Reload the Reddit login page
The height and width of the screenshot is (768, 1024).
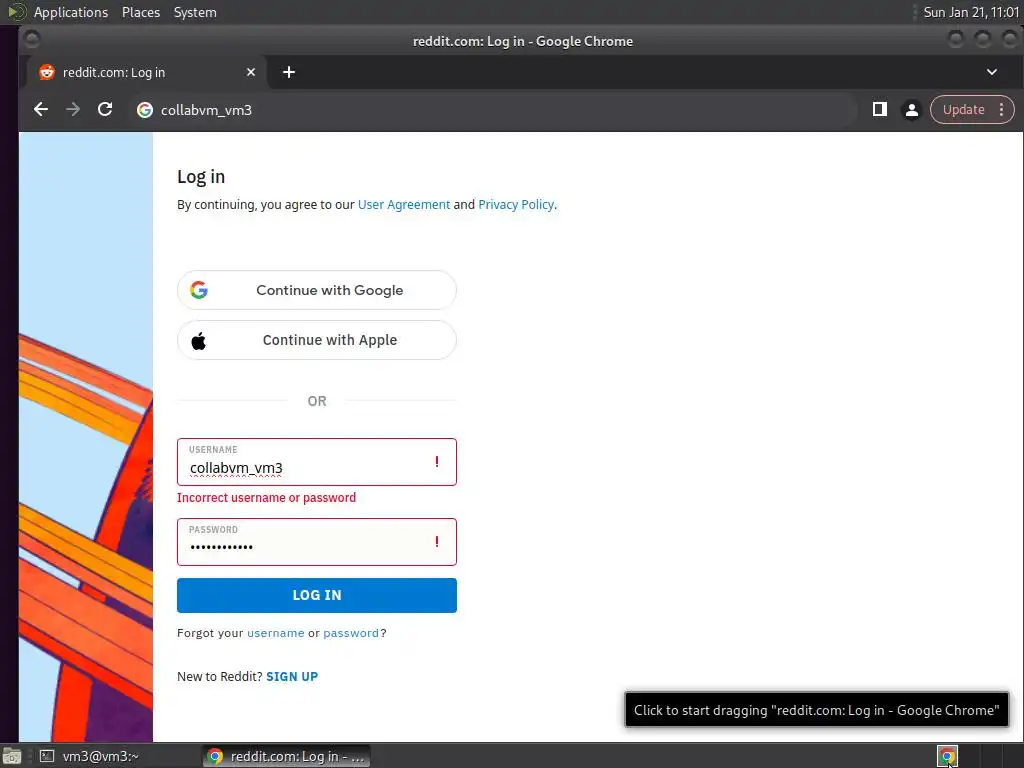click(x=105, y=110)
